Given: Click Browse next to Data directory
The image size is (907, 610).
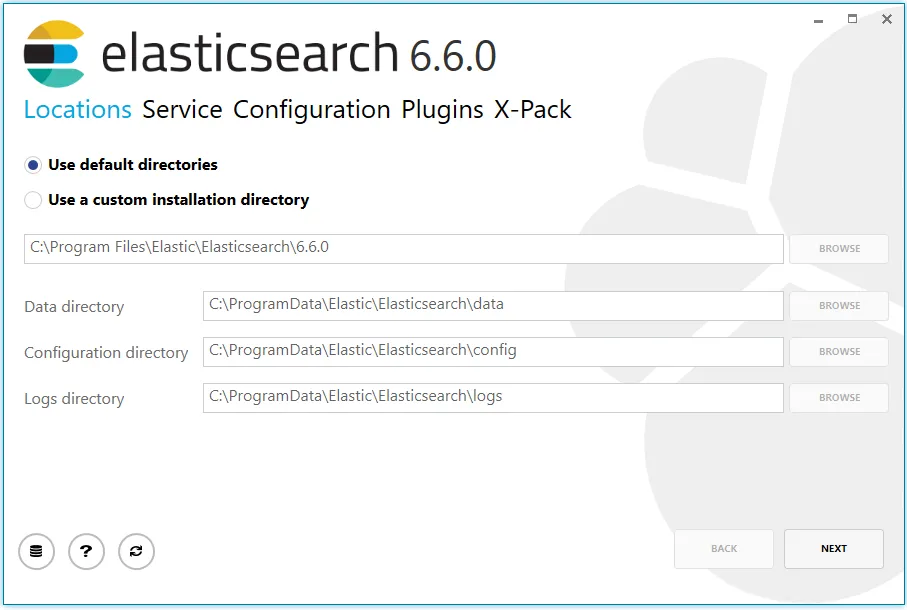Looking at the screenshot, I should click(x=838, y=306).
